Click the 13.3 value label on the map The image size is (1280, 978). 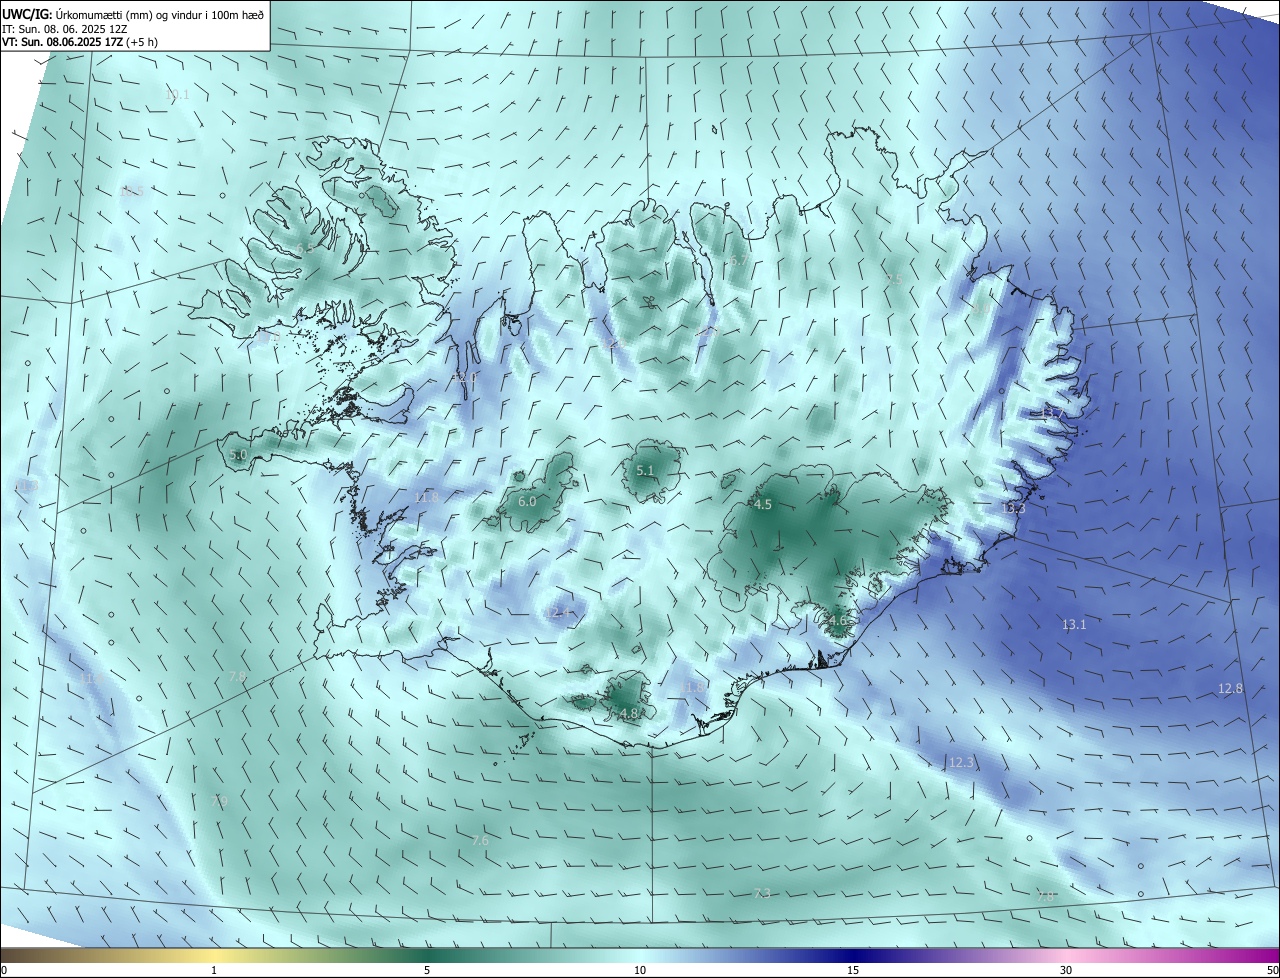(x=1013, y=508)
